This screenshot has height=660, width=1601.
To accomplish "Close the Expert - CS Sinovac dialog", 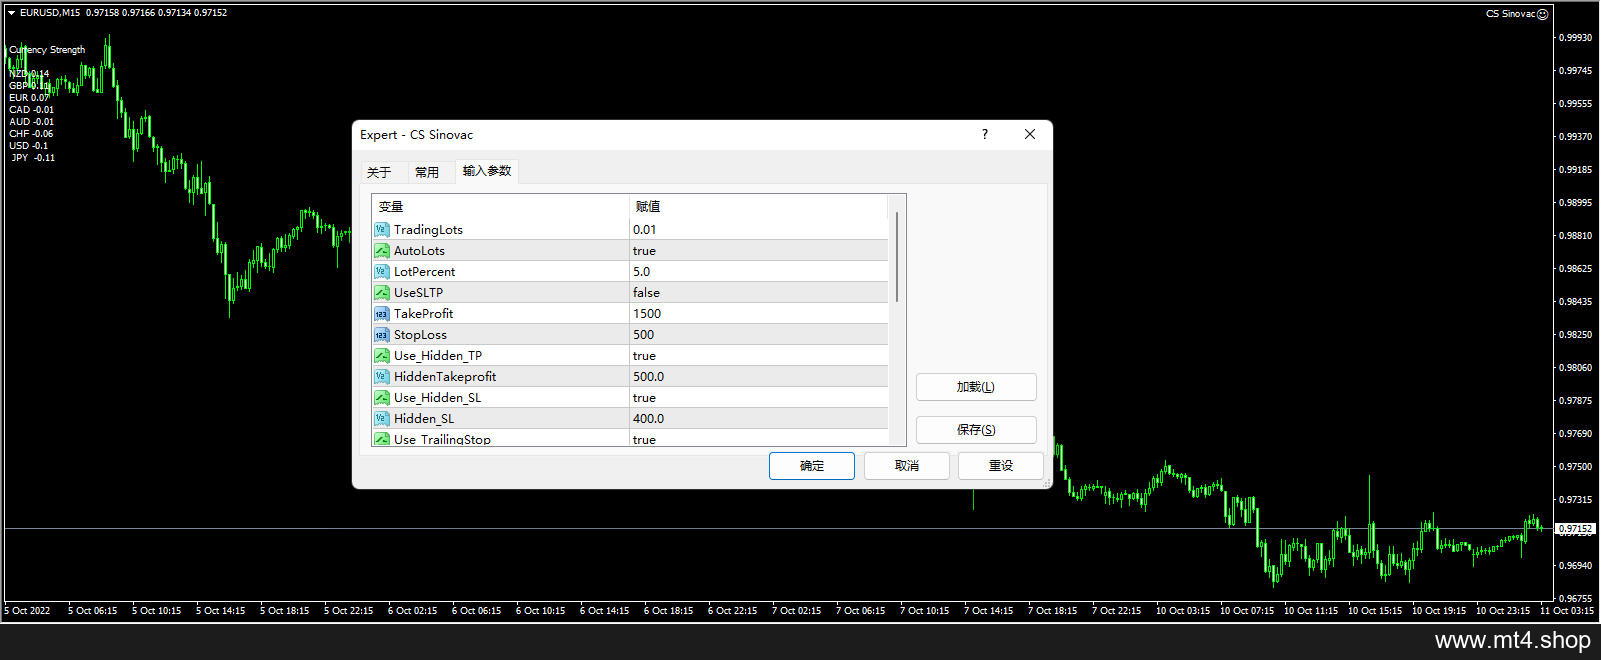I will pyautogui.click(x=1030, y=134).
